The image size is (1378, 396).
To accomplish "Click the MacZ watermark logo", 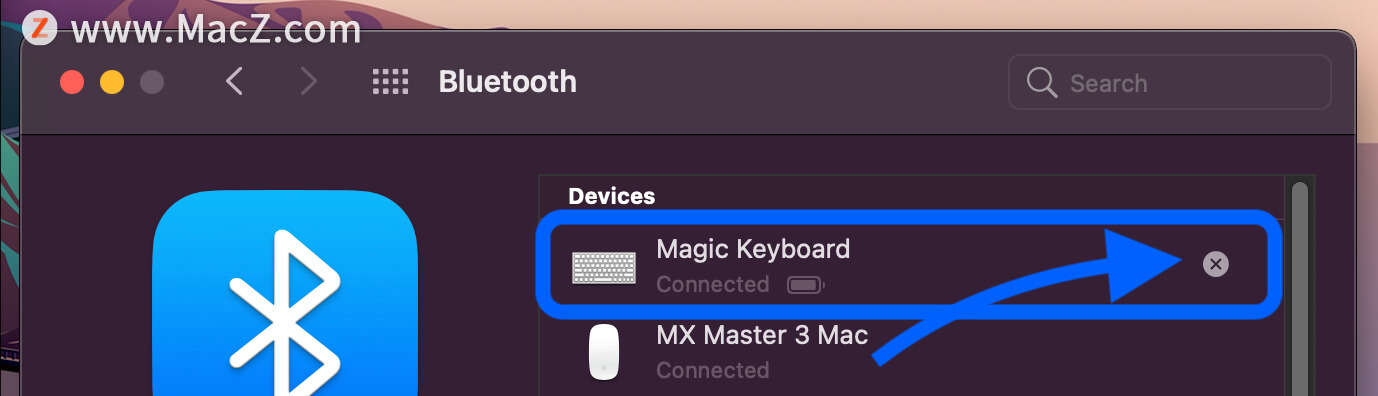I will pyautogui.click(x=39, y=27).
